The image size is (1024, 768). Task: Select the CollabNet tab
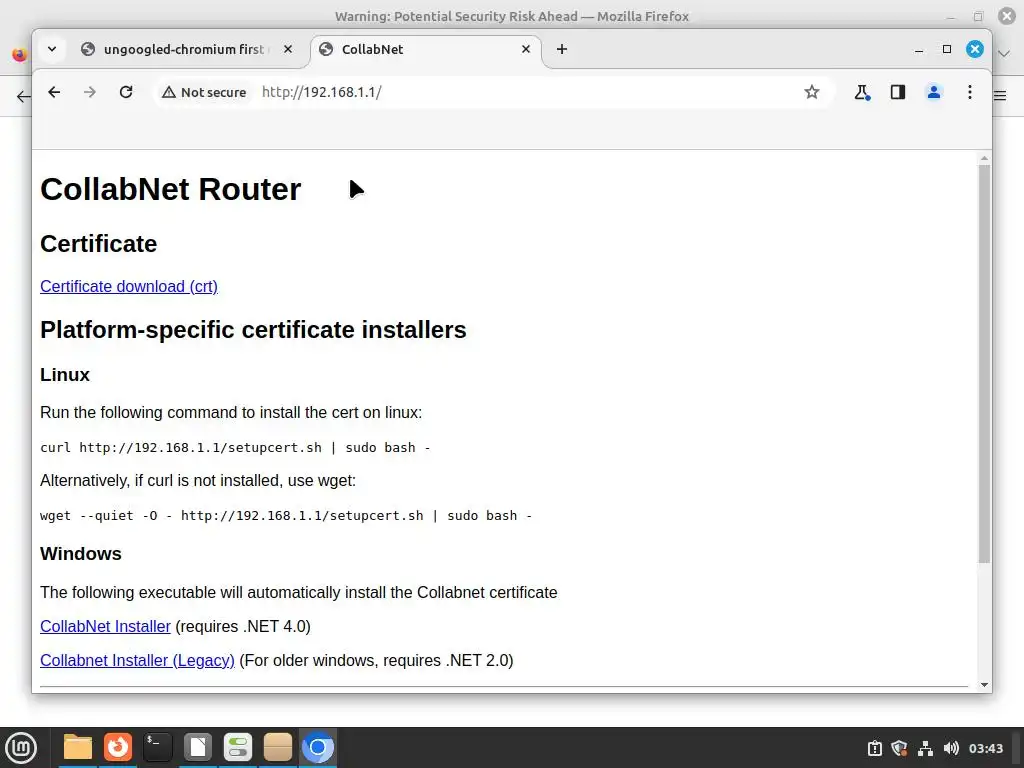418,49
